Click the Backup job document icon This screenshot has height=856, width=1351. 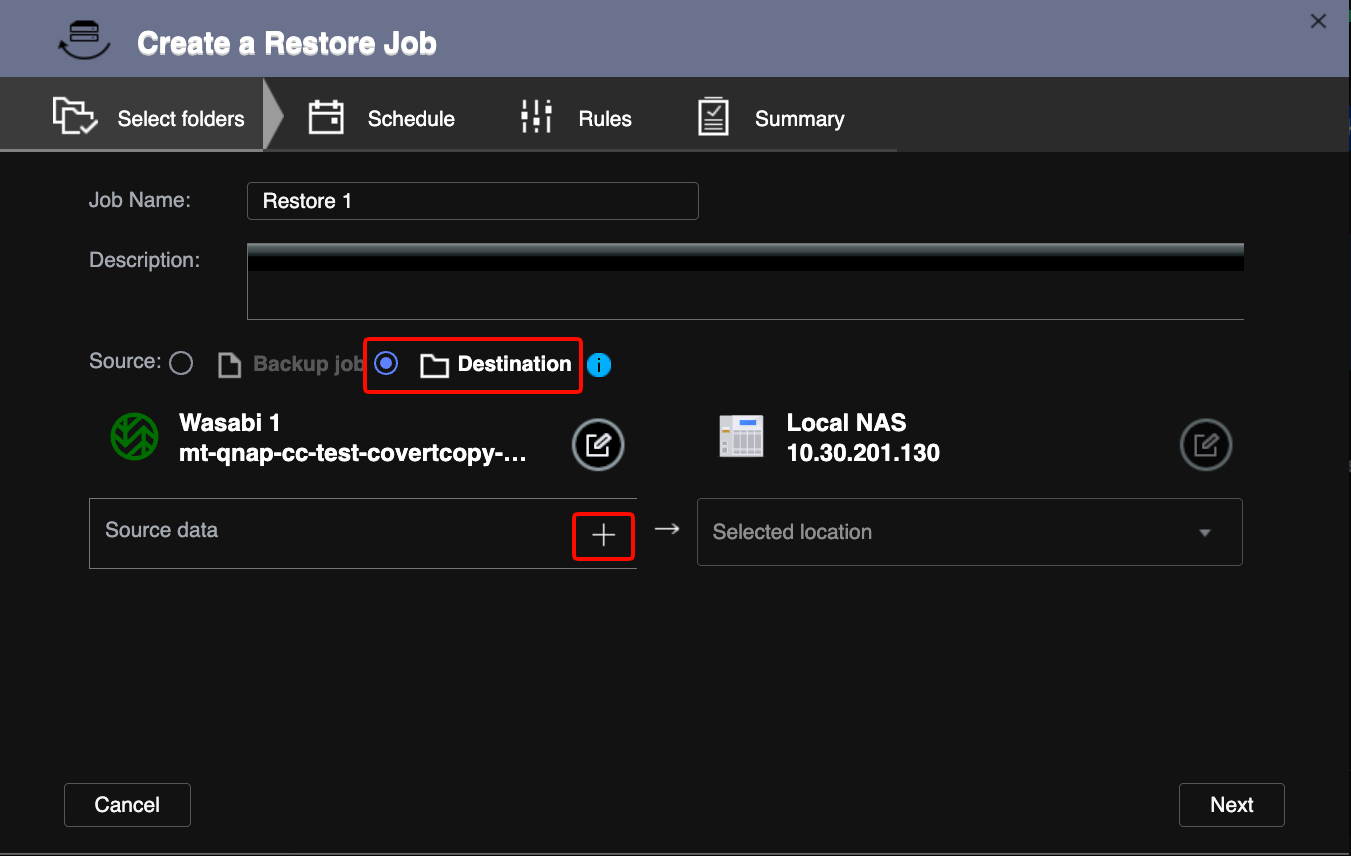coord(230,365)
